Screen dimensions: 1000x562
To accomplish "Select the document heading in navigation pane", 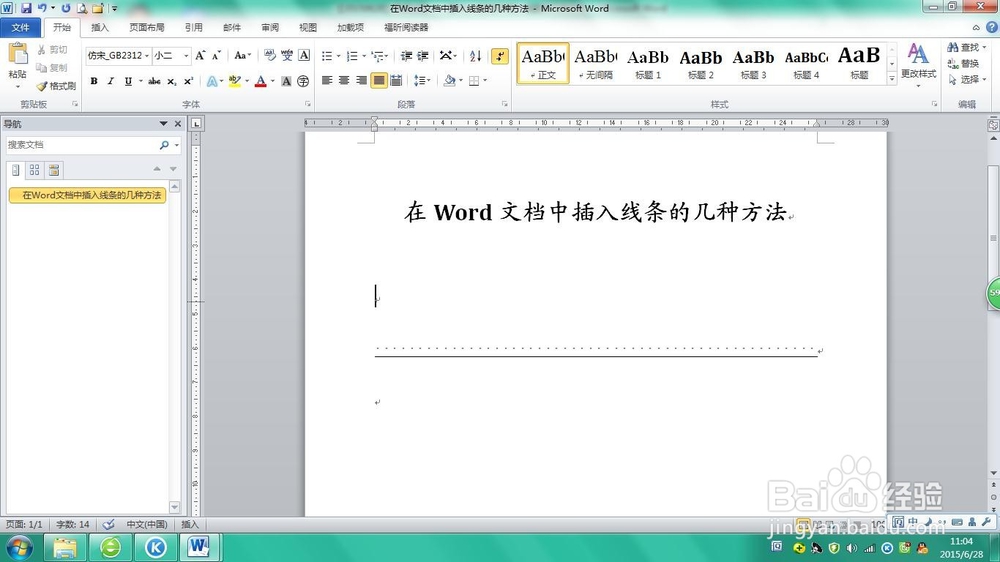I will coord(87,195).
